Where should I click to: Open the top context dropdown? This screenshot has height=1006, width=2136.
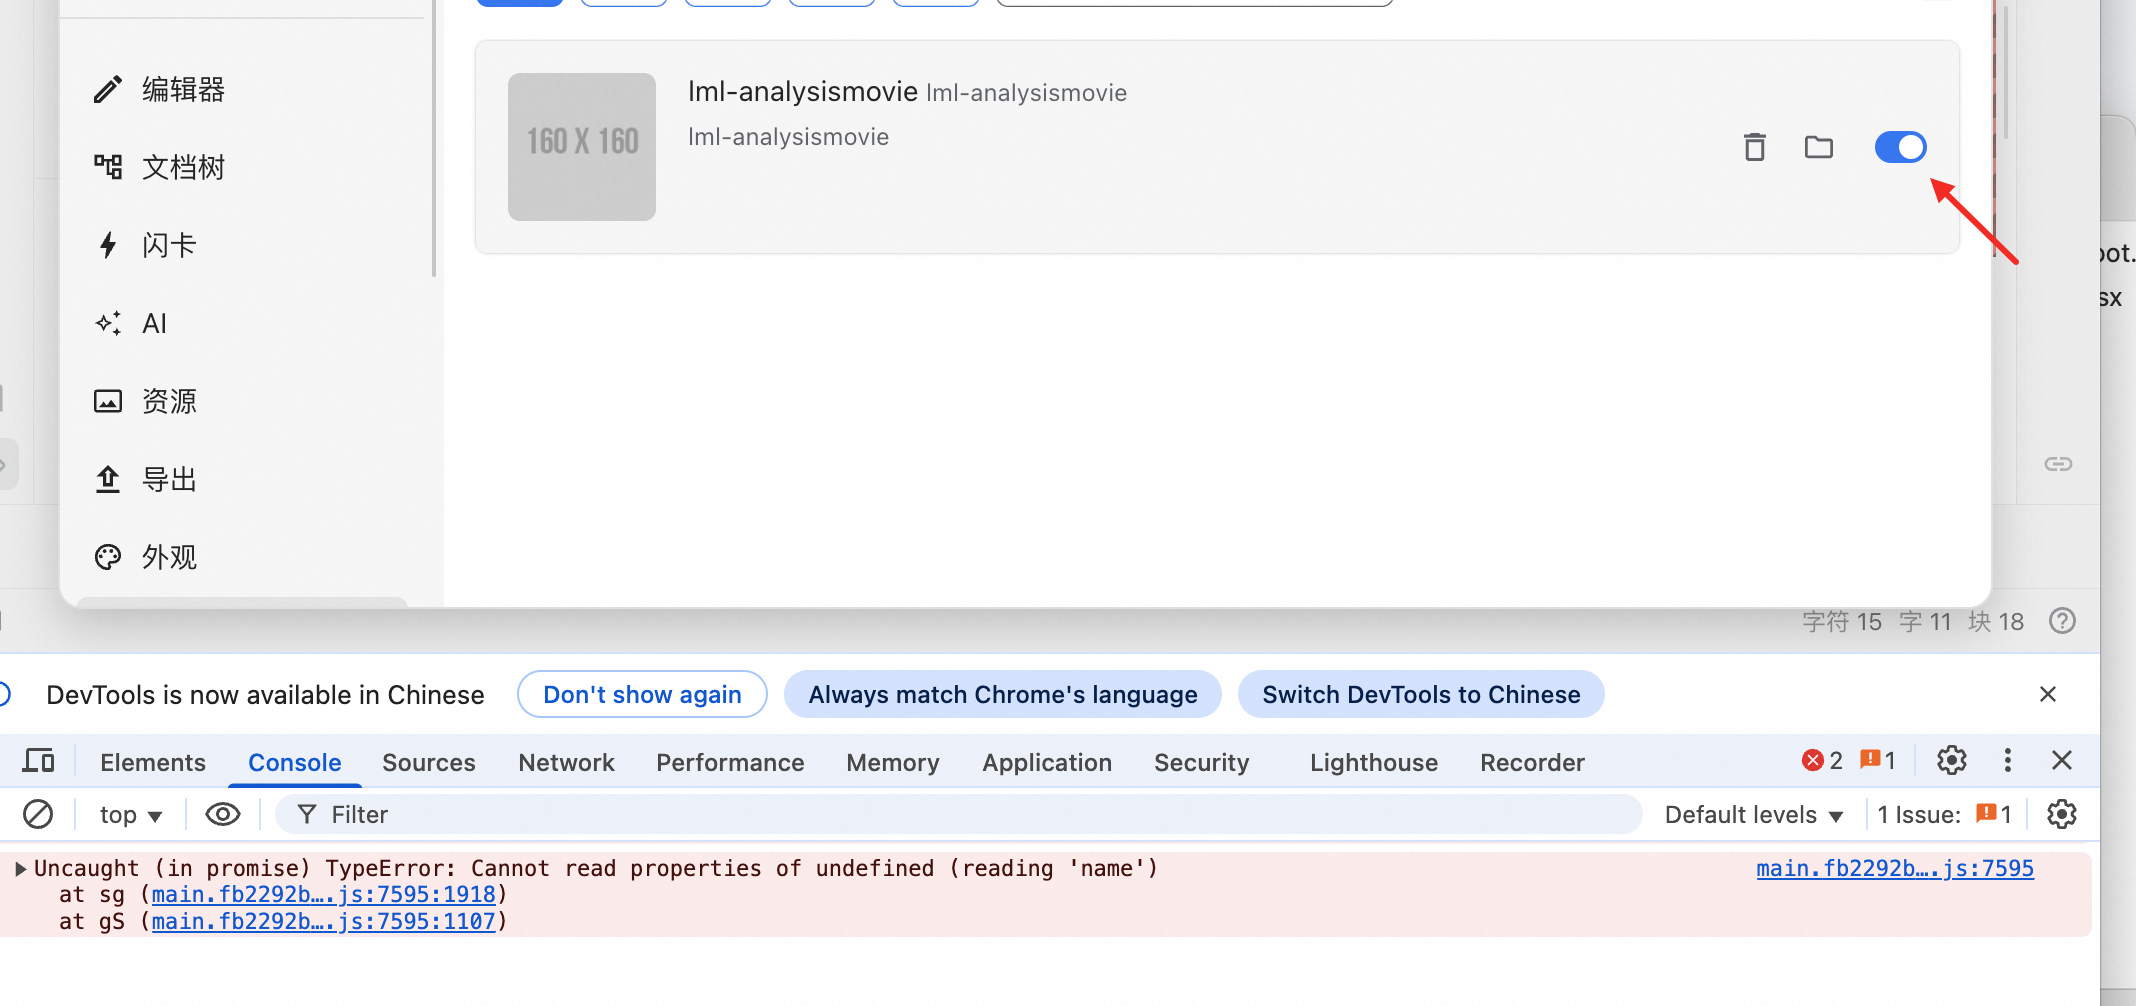(130, 815)
